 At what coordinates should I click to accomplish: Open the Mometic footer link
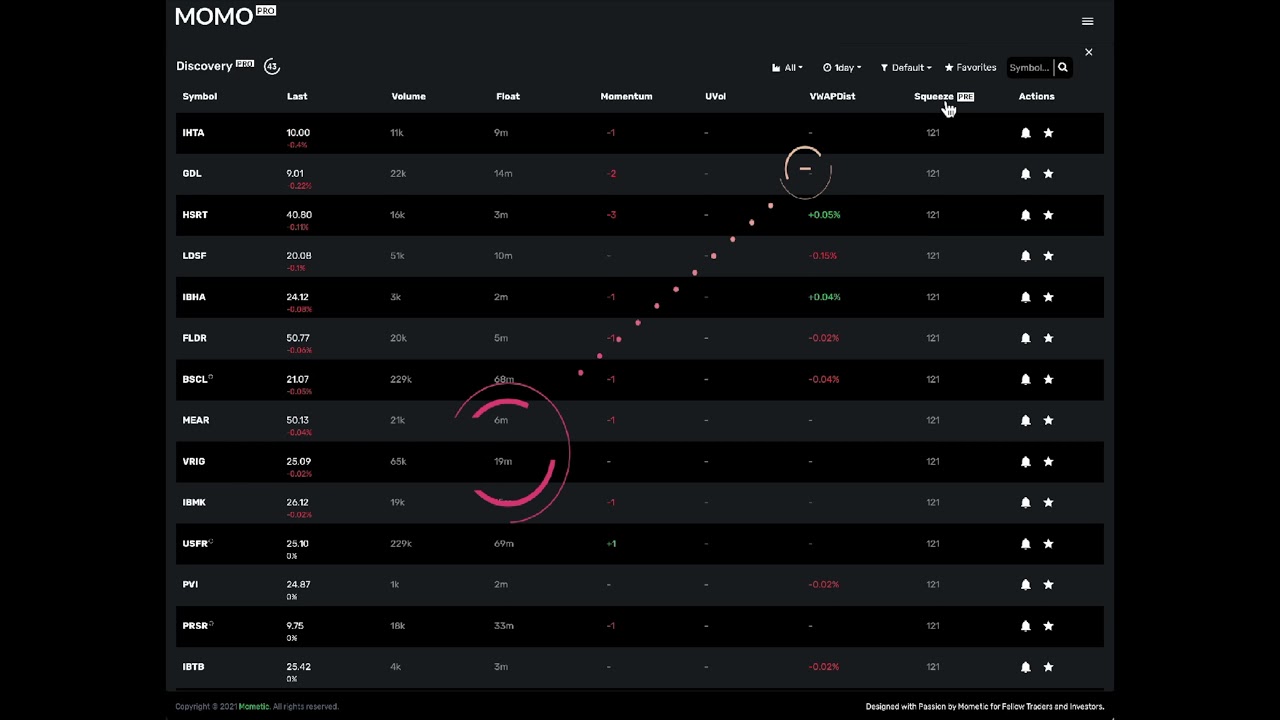click(x=254, y=707)
